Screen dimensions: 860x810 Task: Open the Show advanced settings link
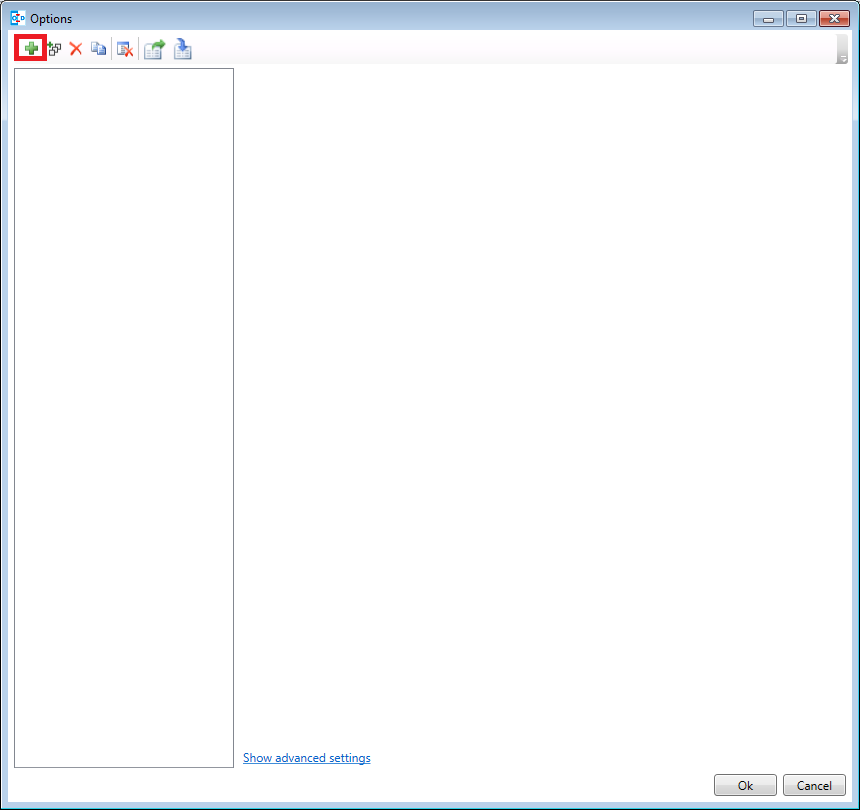pyautogui.click(x=306, y=758)
